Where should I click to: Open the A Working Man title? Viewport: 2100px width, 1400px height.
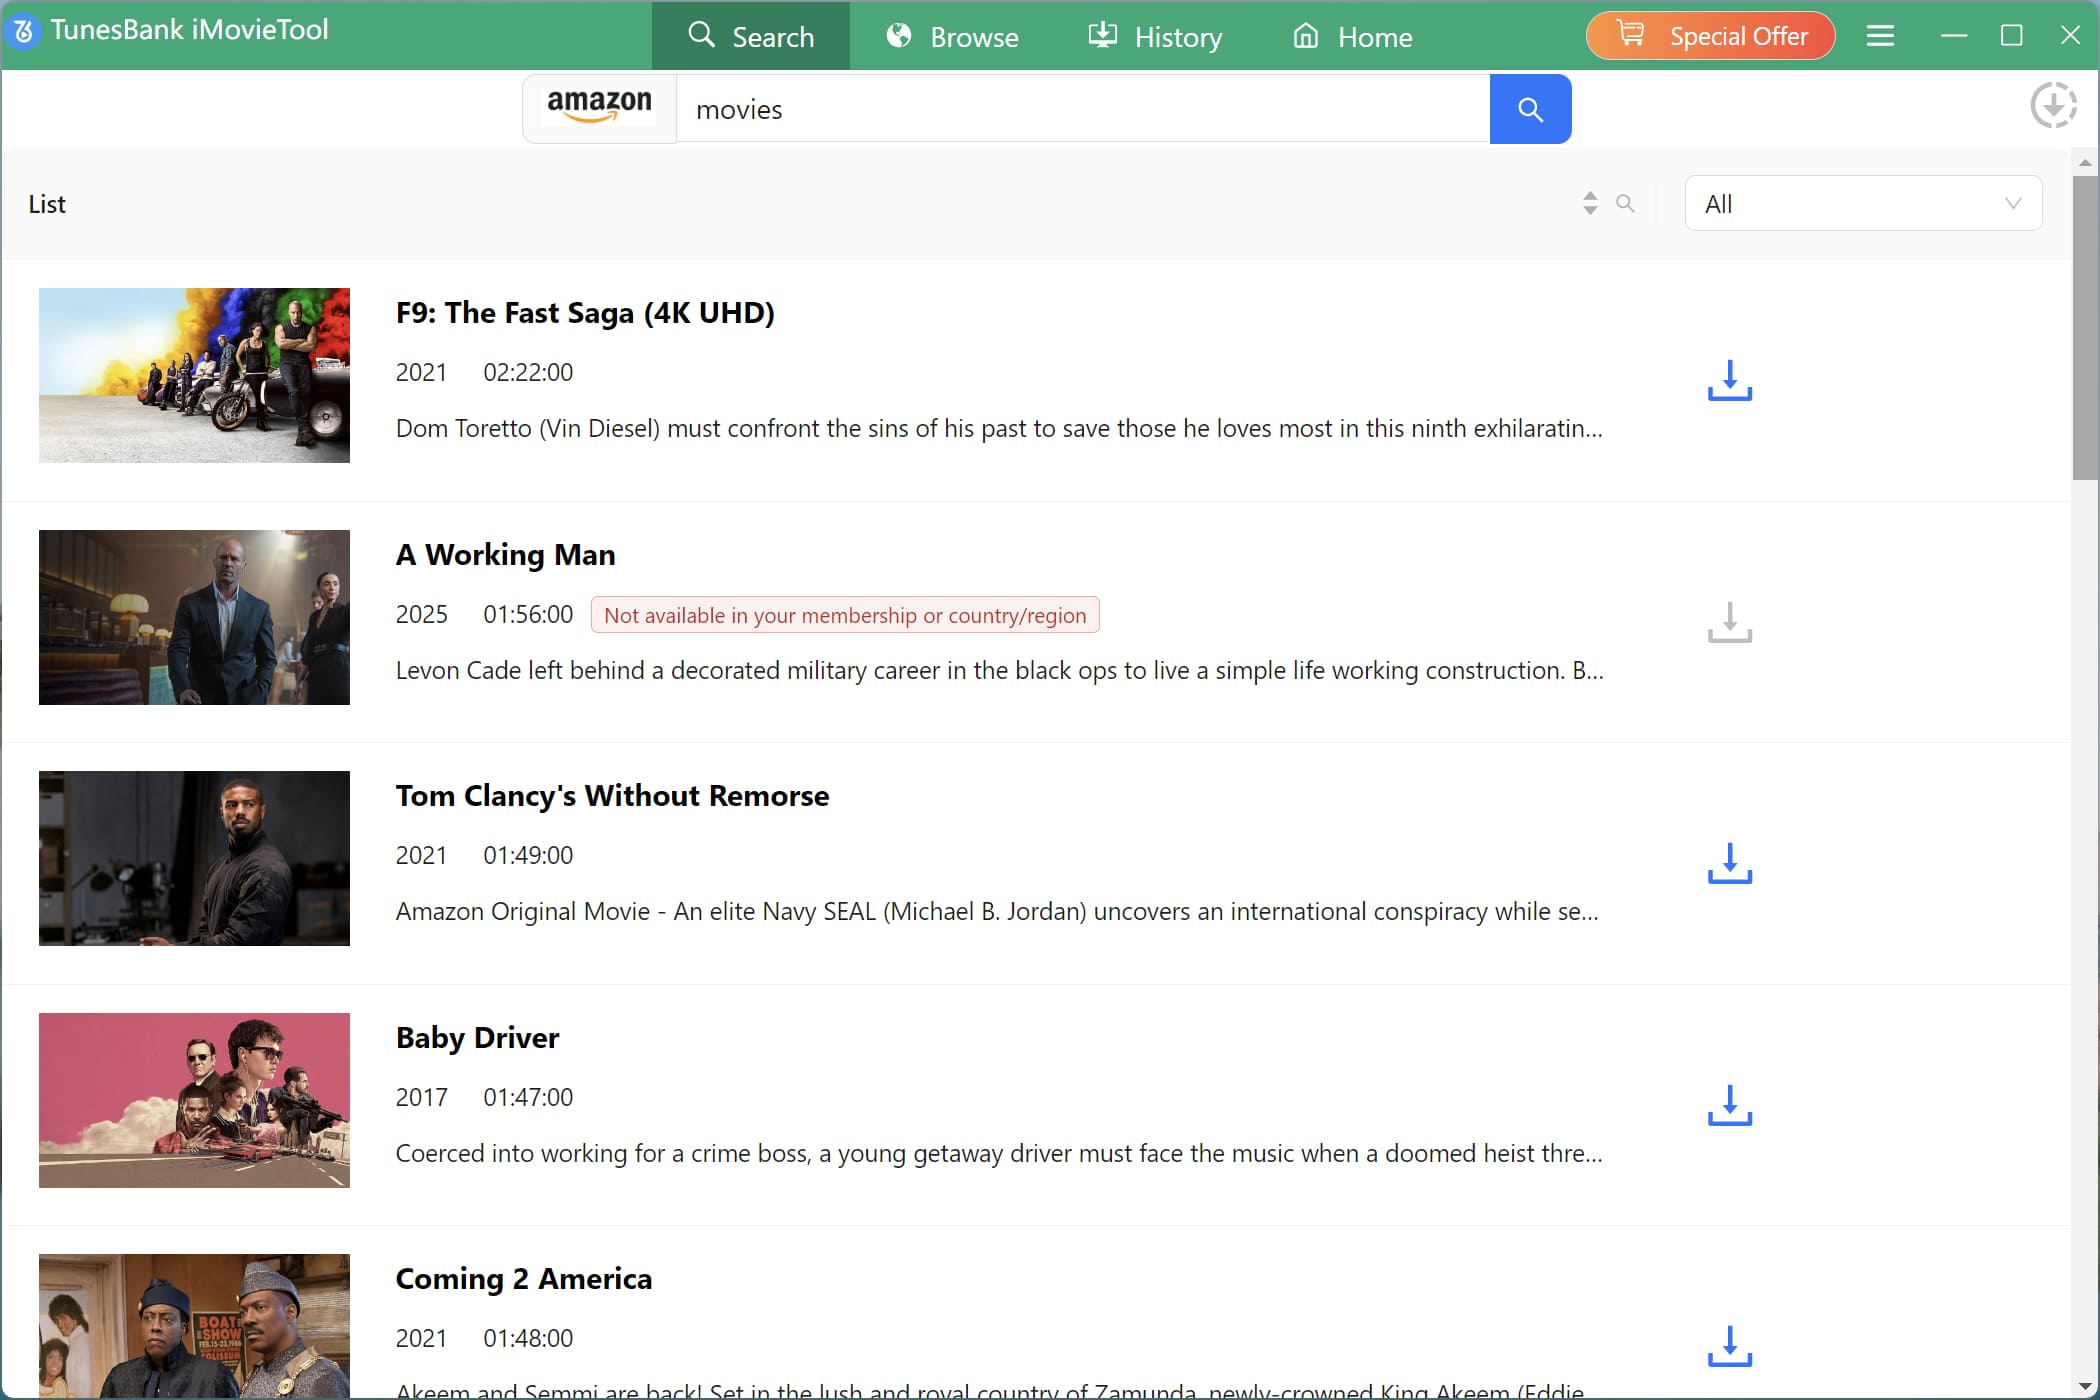(505, 555)
